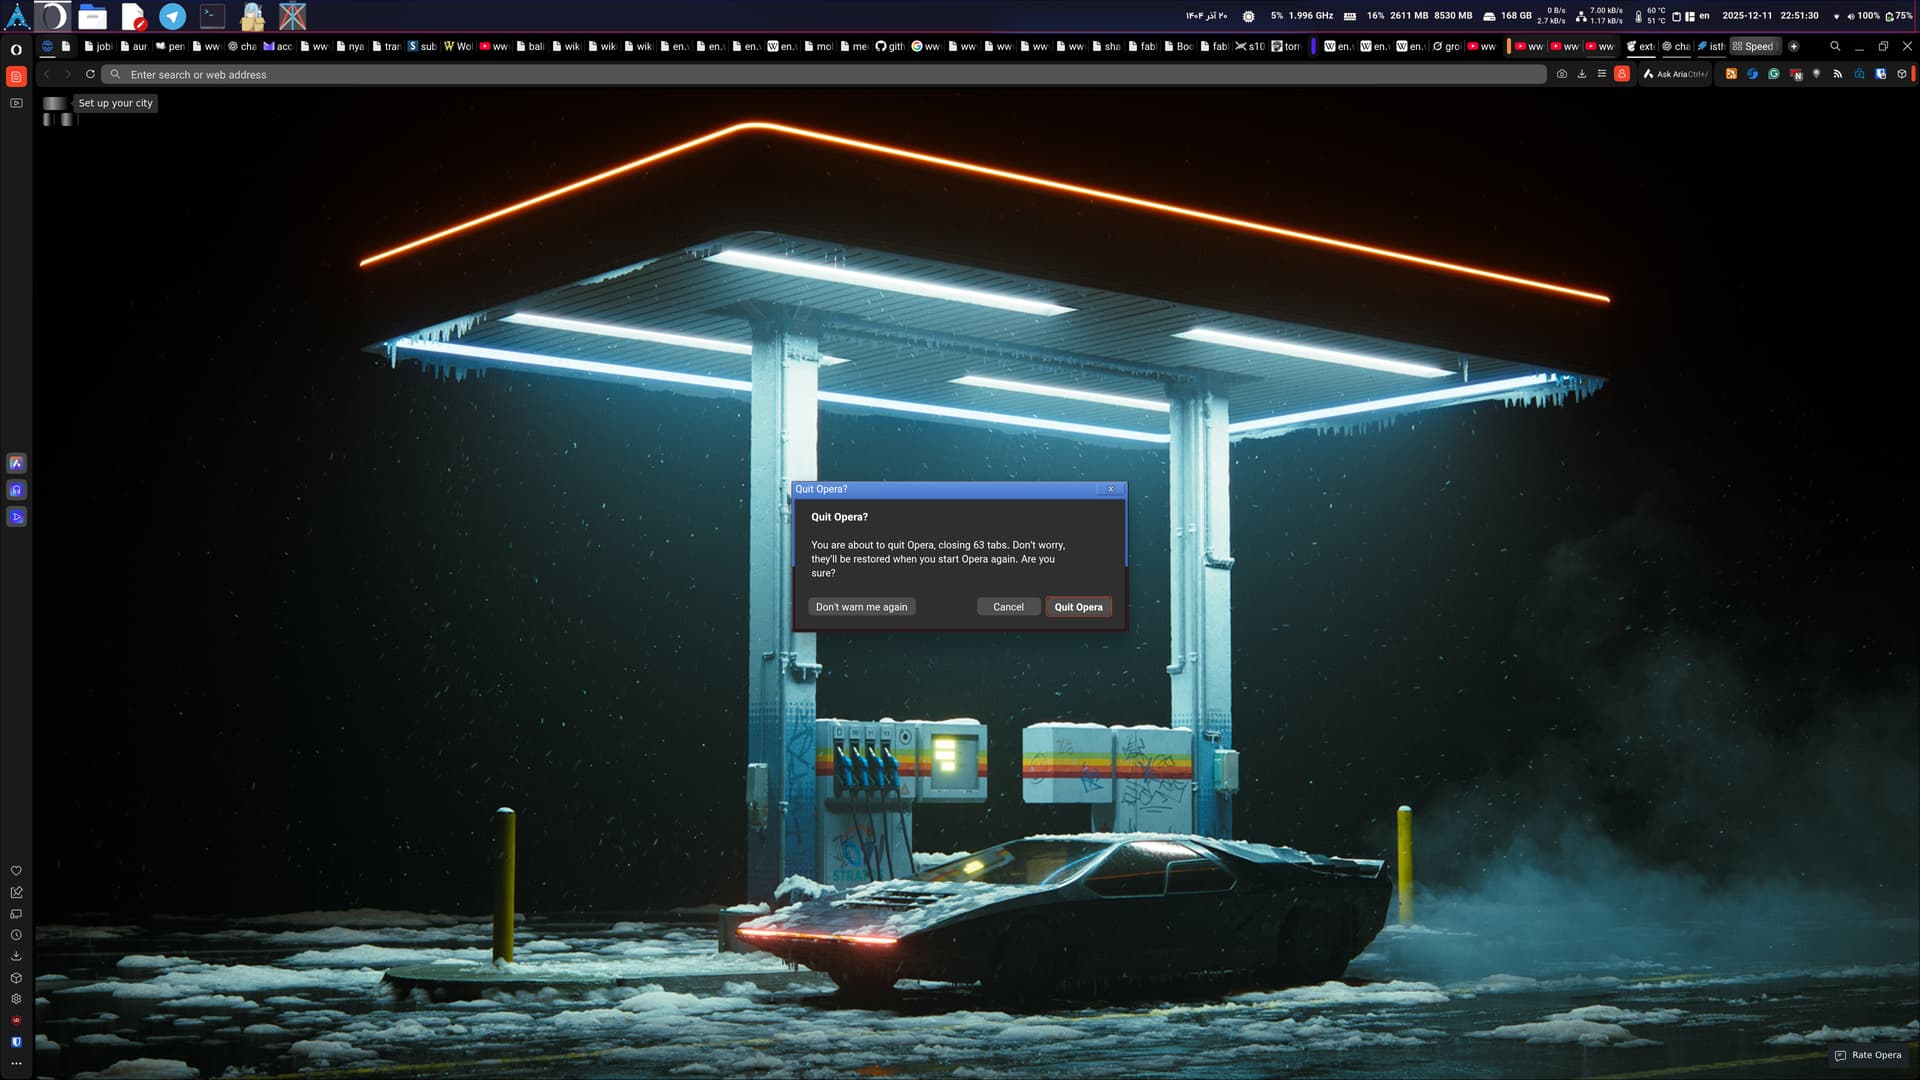The height and width of the screenshot is (1080, 1920).
Task: Open sidebar bookmarks heart icon
Action: [x=16, y=871]
